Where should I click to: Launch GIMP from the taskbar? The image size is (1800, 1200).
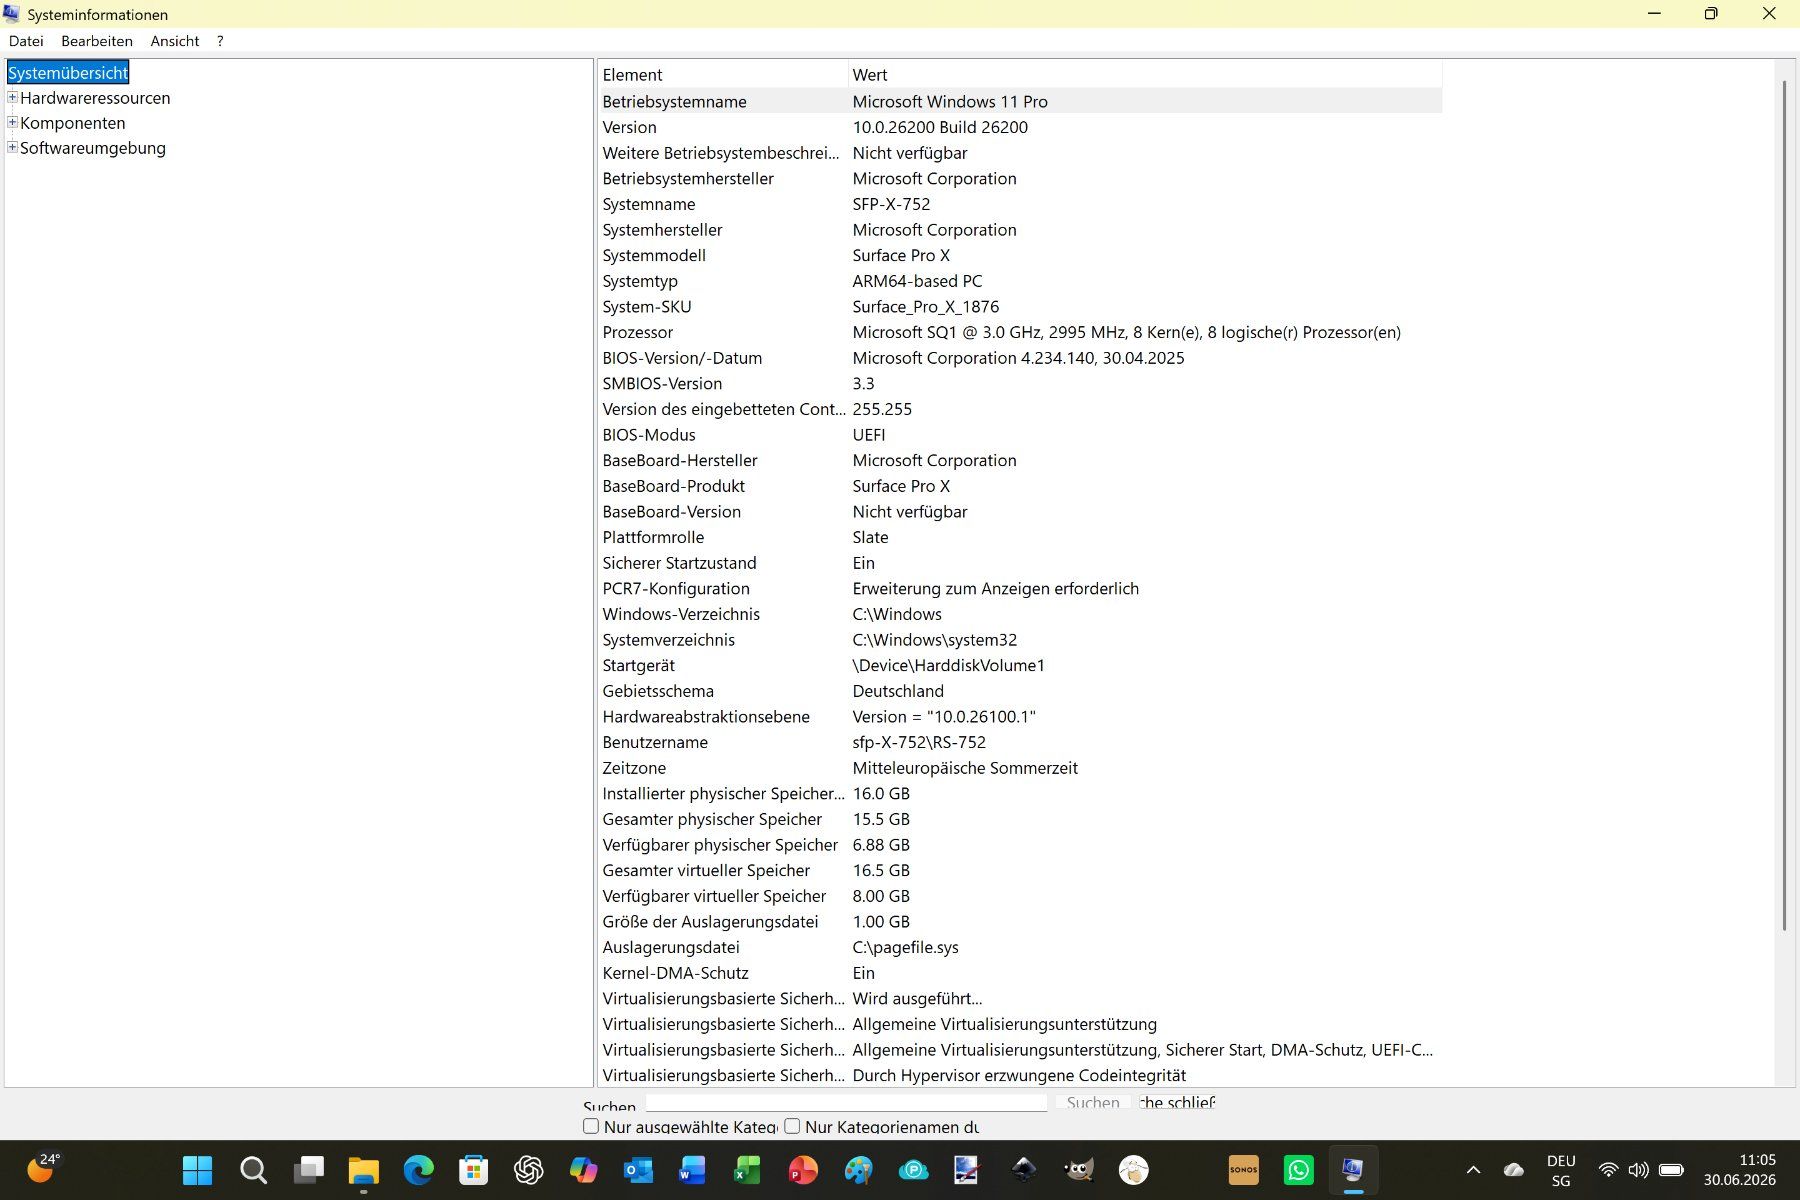[x=1079, y=1170]
